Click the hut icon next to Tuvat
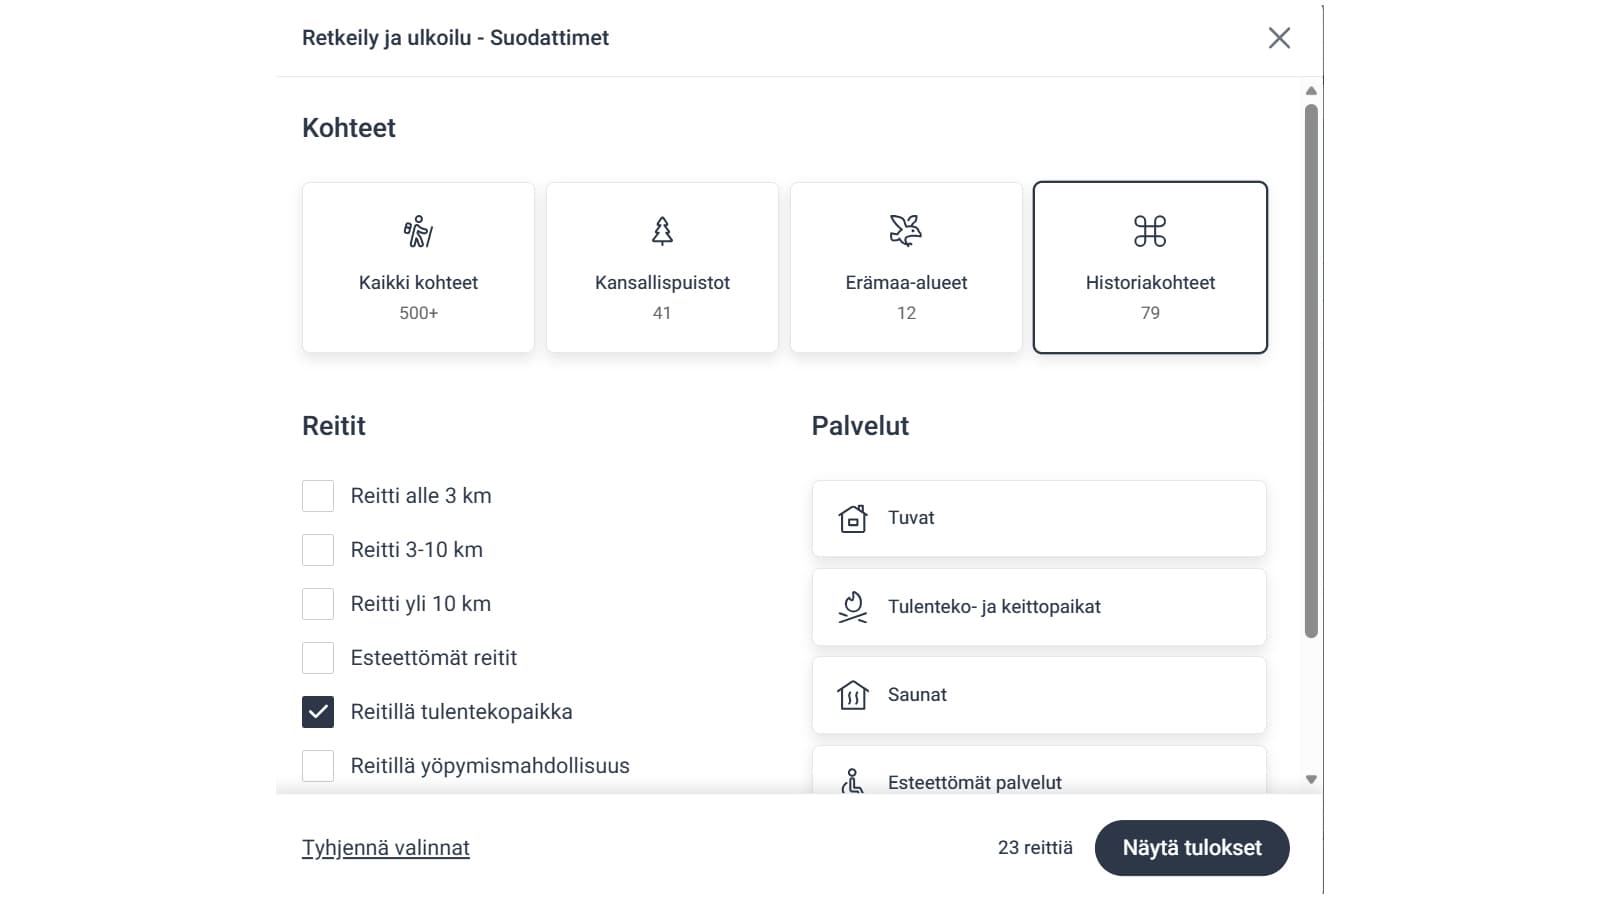Viewport: 1600px width, 900px height. click(852, 518)
